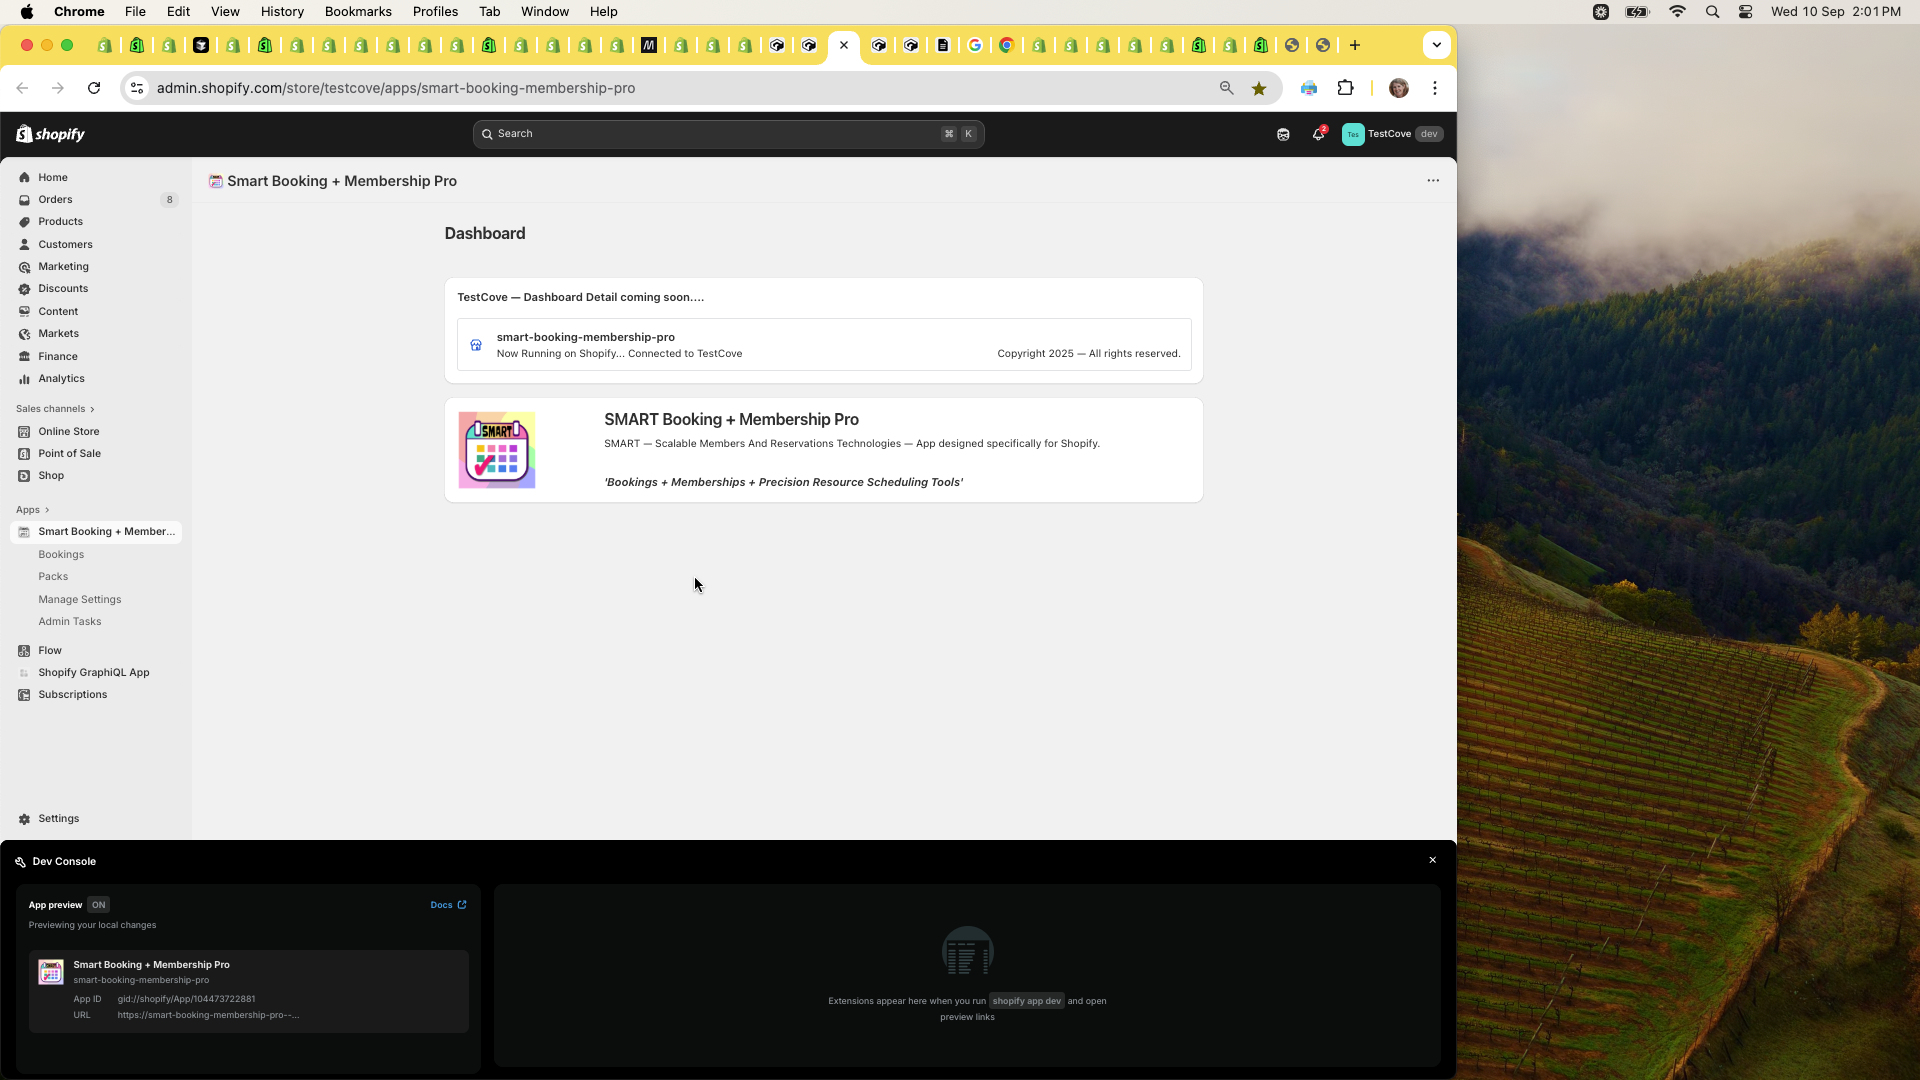Open the Chrome extensions puzzle icon
1920x1080 pixels.
tap(1345, 88)
